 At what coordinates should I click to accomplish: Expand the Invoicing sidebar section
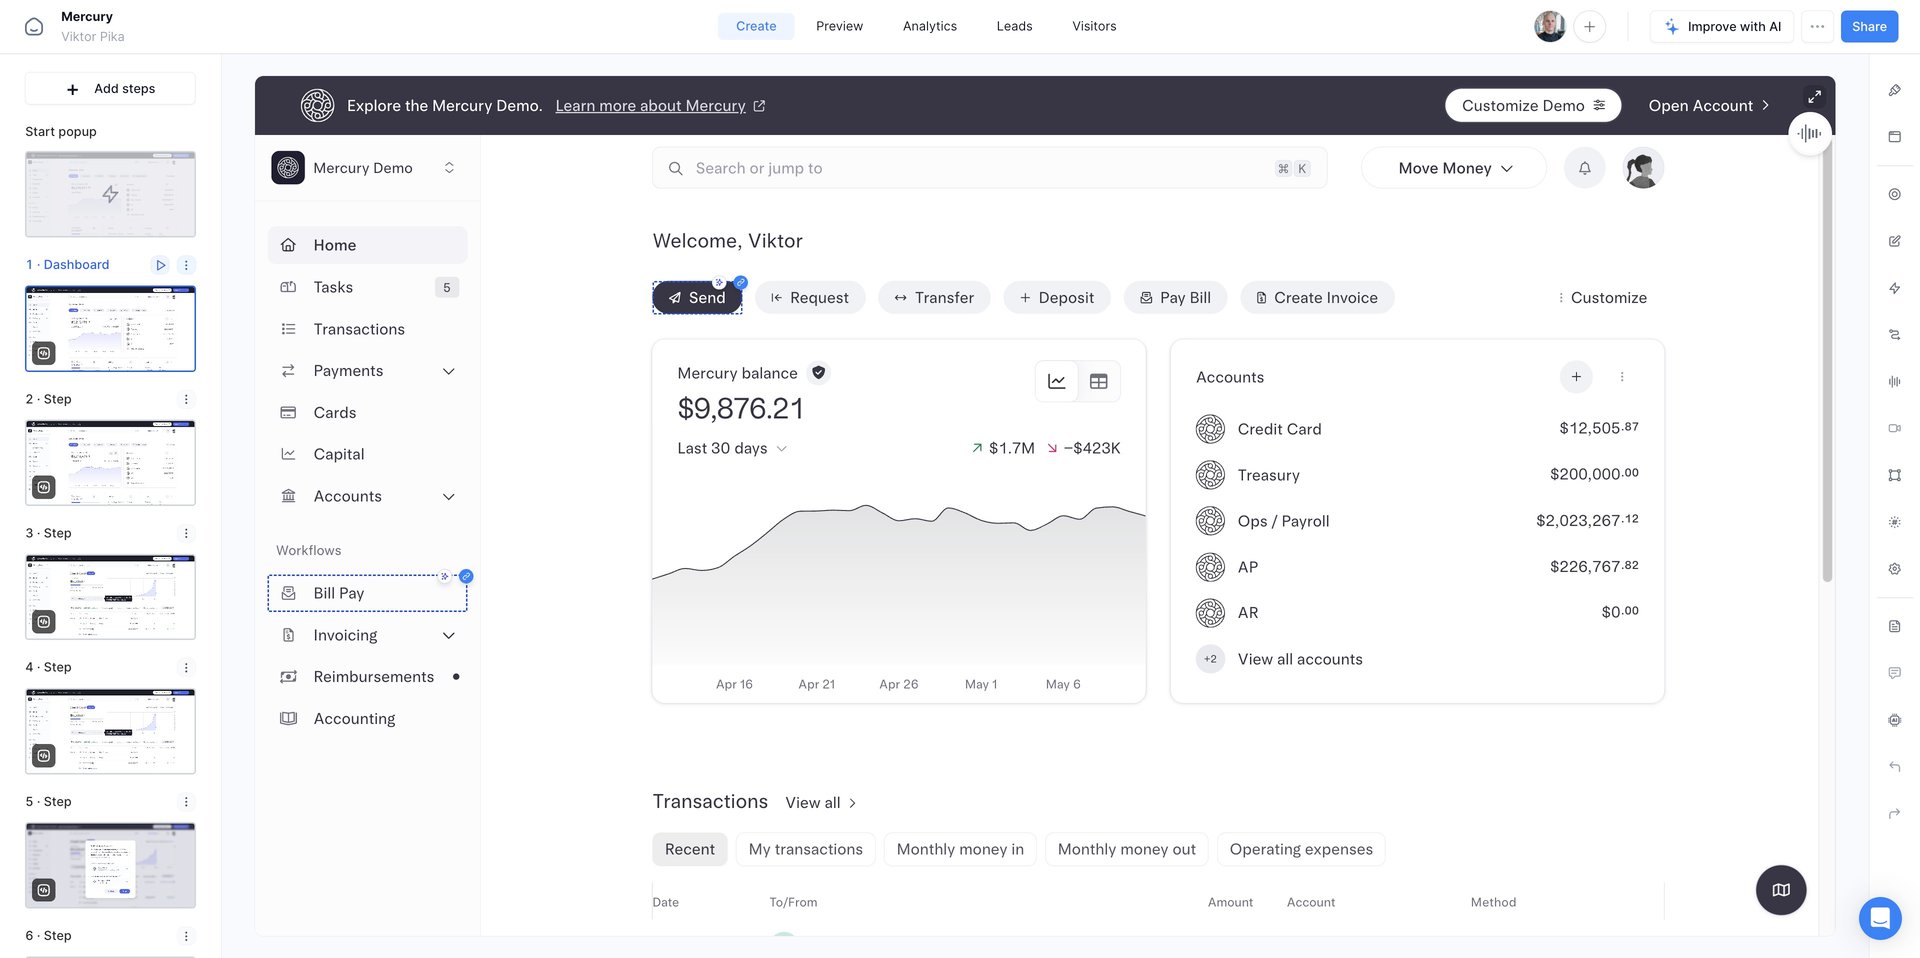(x=448, y=635)
